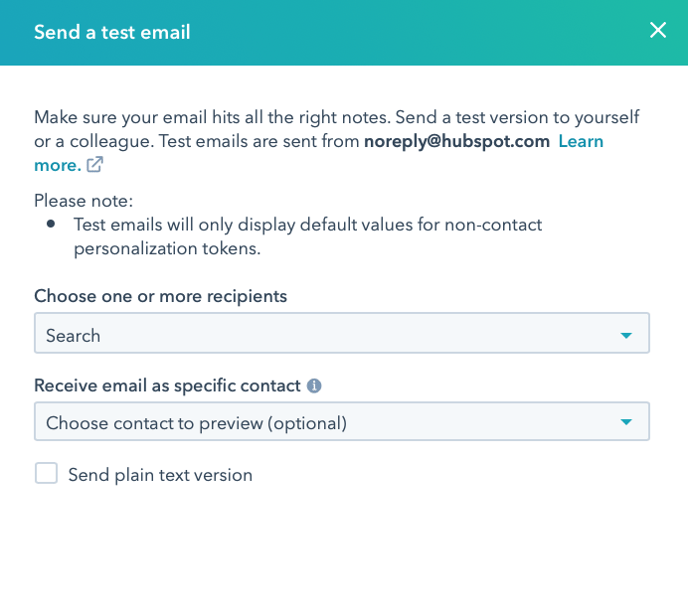Click info icon beside Receive email as specific contact

(314, 386)
